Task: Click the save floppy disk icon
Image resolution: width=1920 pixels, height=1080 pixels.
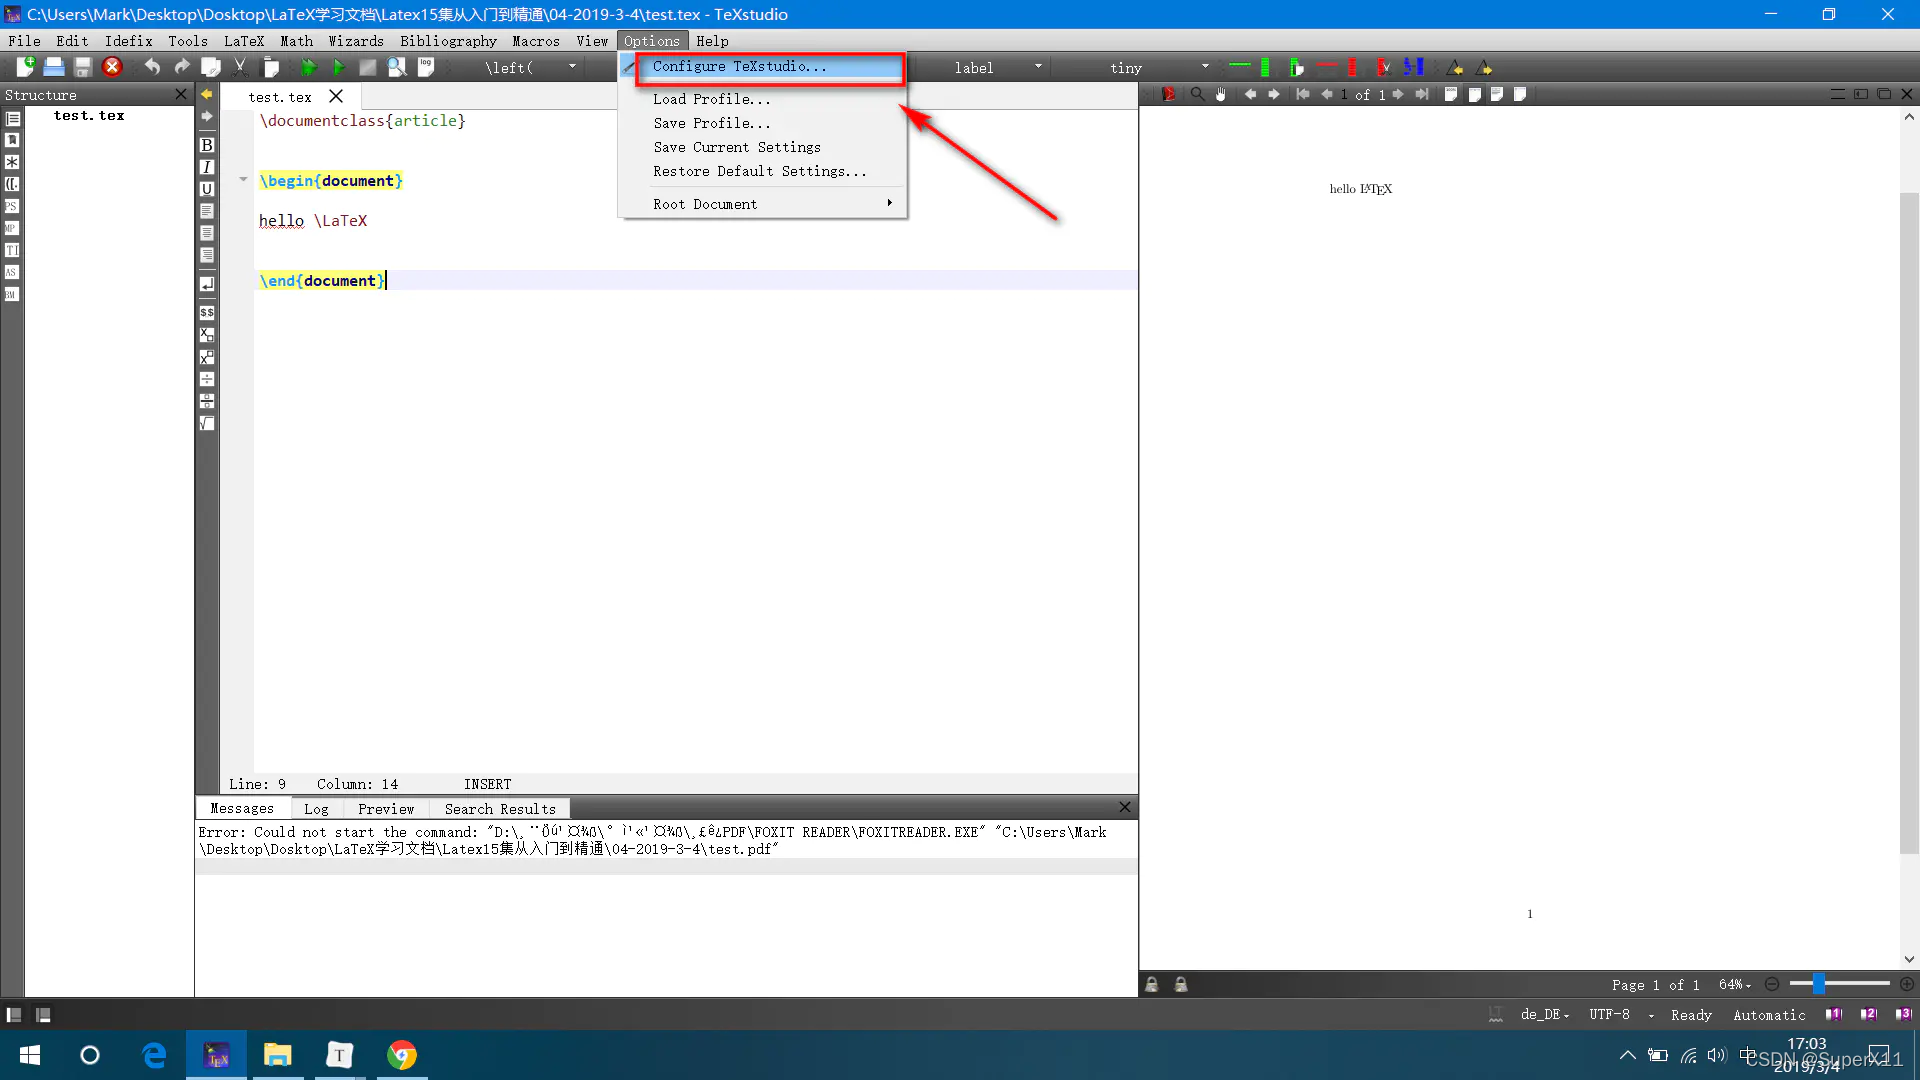Action: [83, 67]
